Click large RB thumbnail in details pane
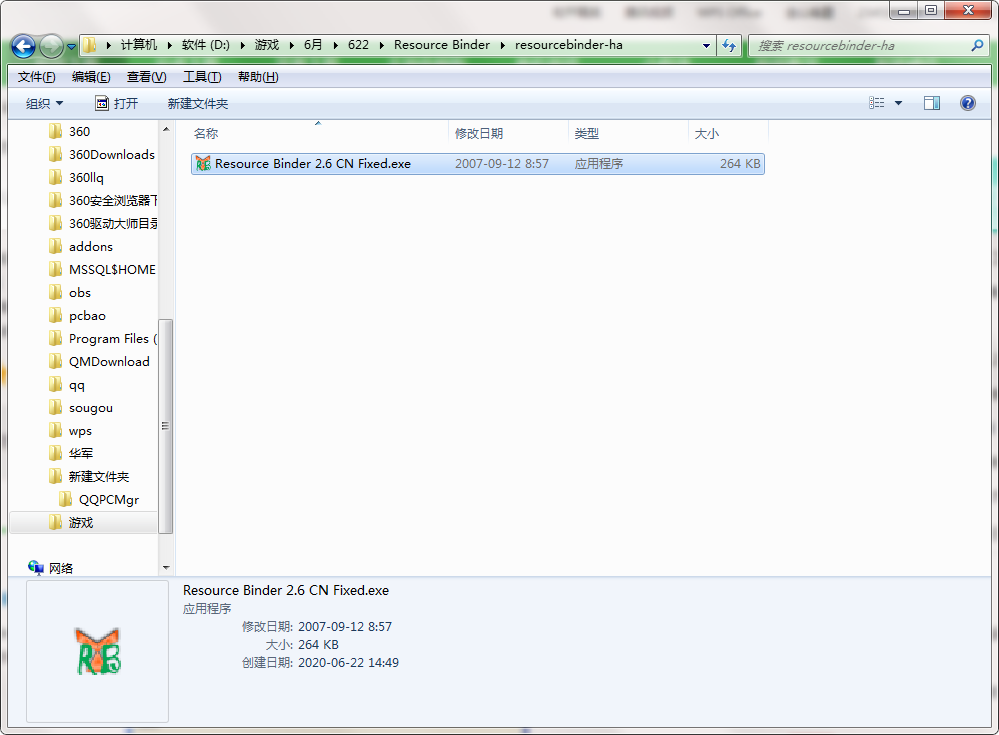Image resolution: width=999 pixels, height=735 pixels. point(98,651)
